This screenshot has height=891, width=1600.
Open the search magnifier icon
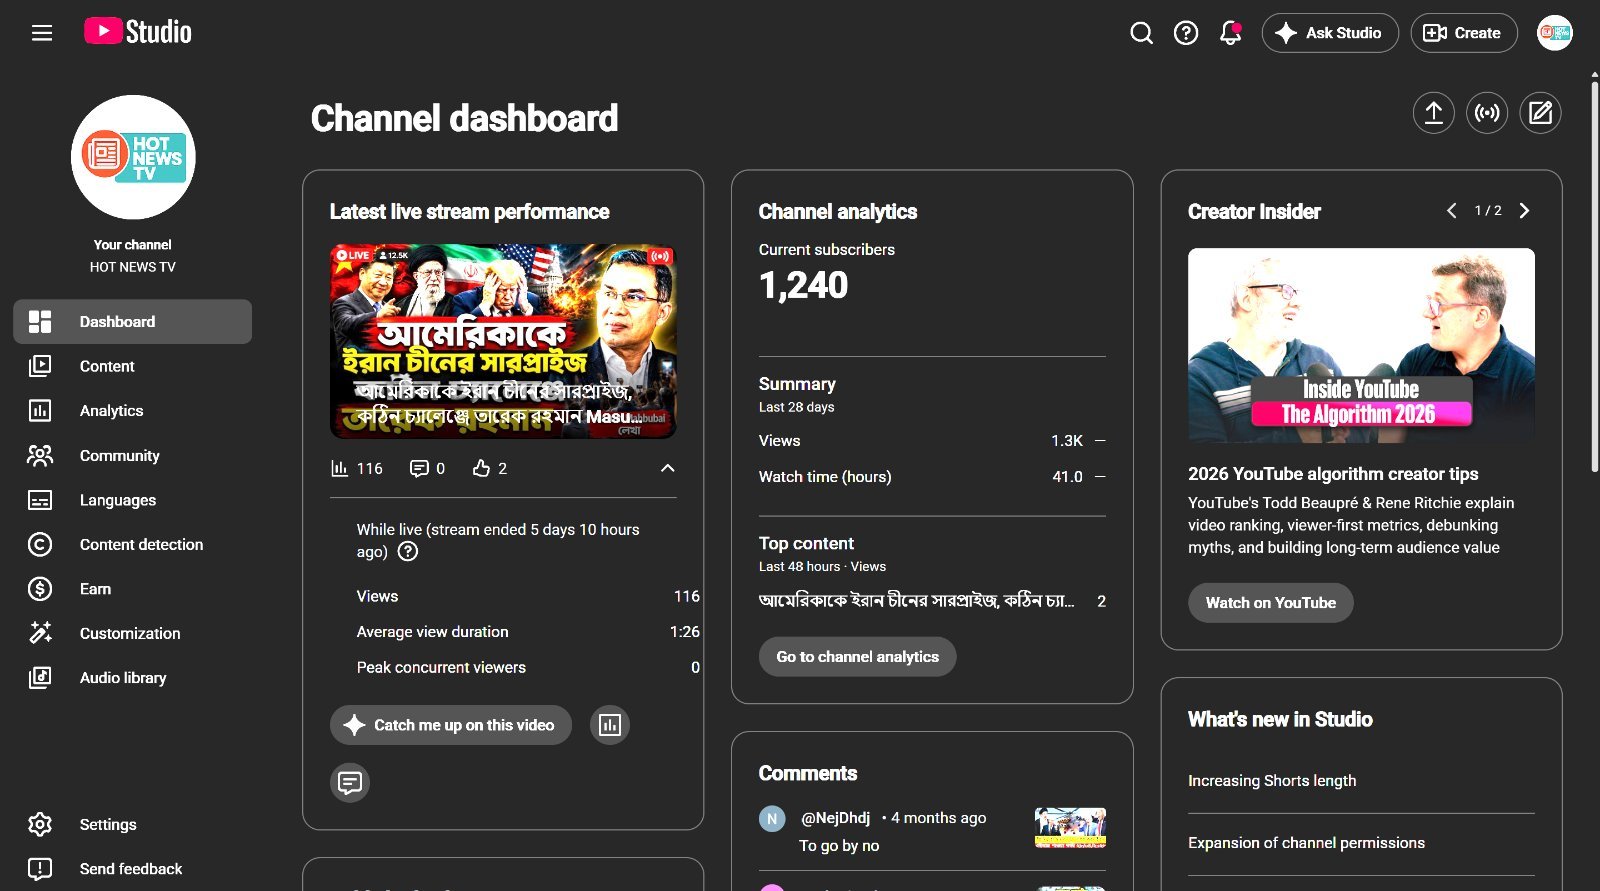[1141, 33]
